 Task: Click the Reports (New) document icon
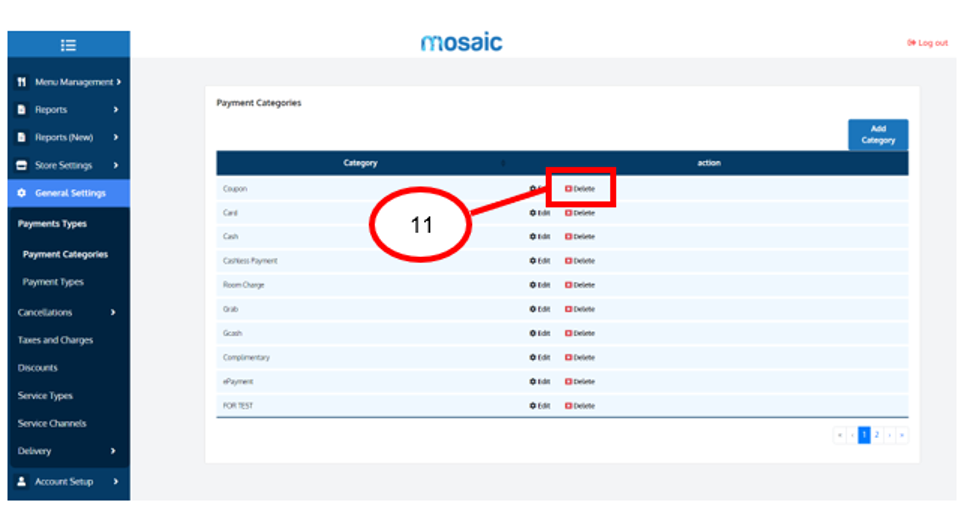[22, 137]
